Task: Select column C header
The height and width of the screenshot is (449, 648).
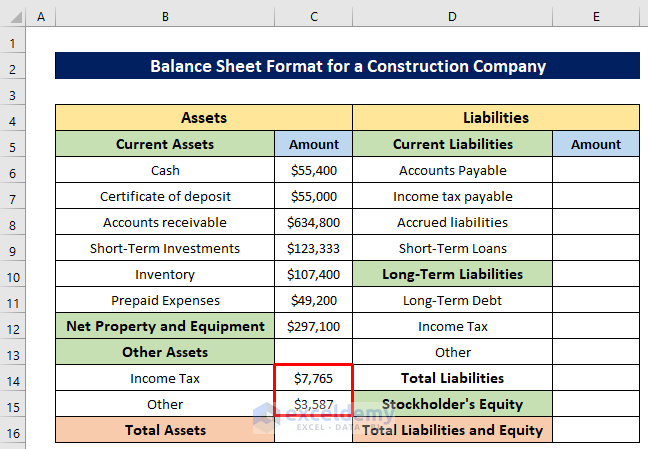Action: click(x=313, y=18)
